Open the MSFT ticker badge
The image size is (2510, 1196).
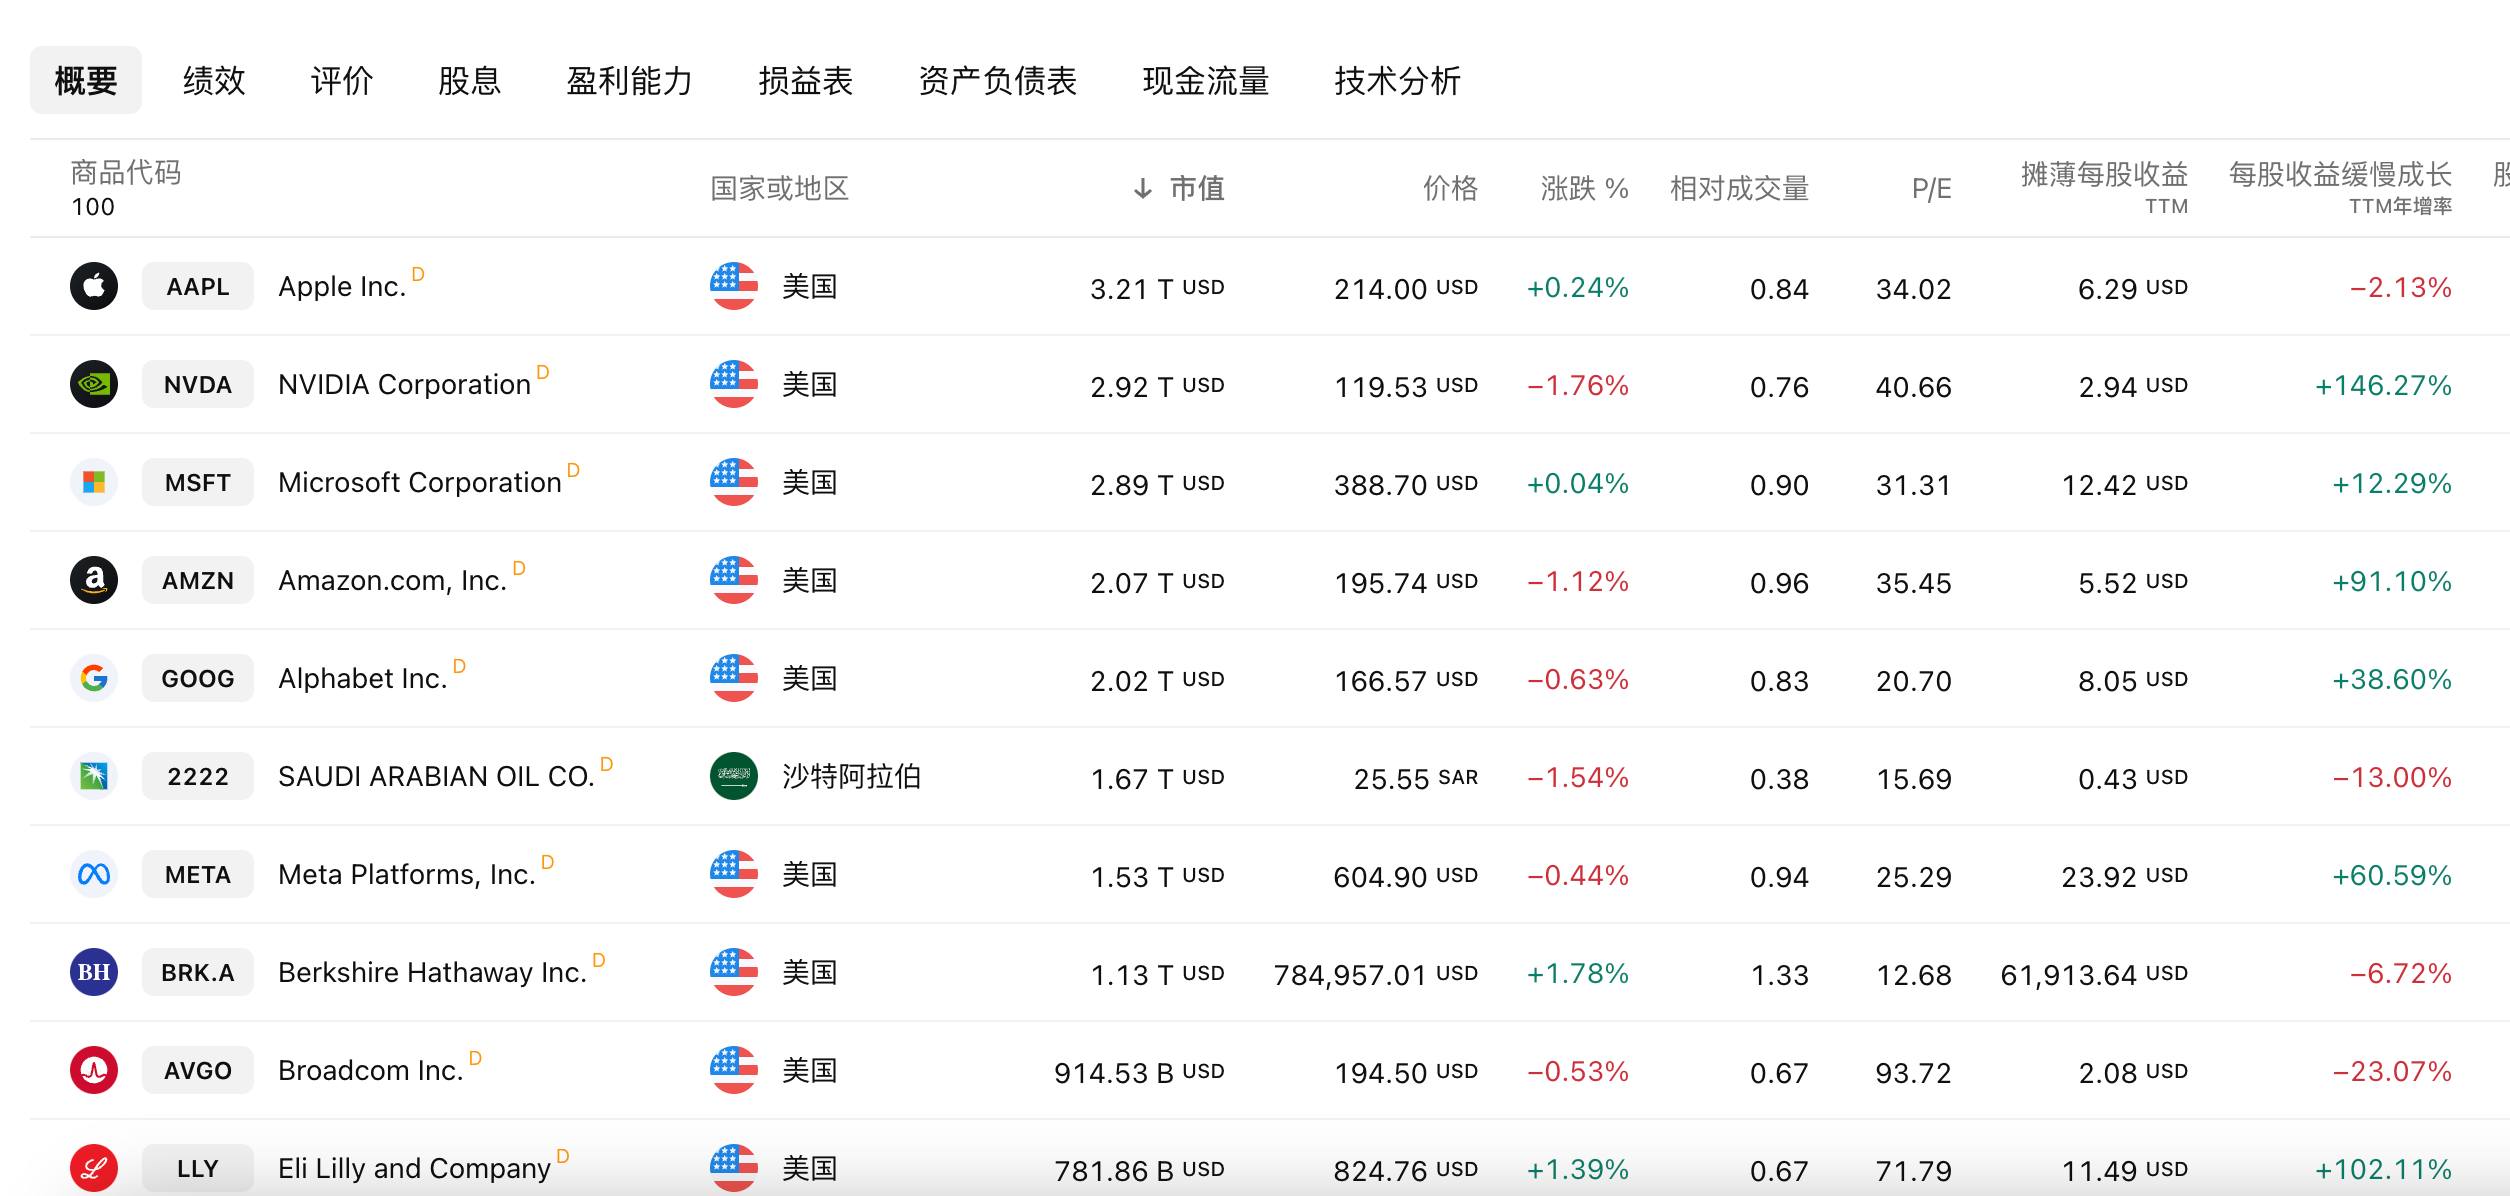pyautogui.click(x=198, y=483)
